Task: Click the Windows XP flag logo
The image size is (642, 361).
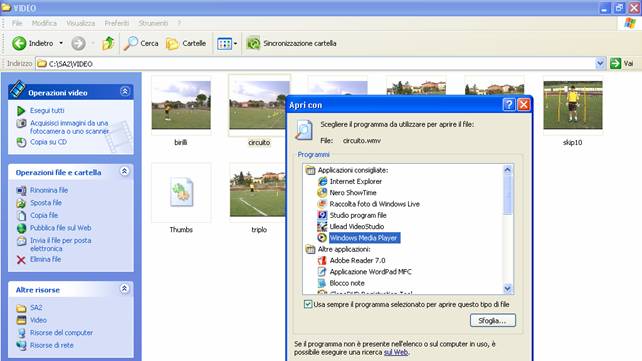Action: pos(630,23)
